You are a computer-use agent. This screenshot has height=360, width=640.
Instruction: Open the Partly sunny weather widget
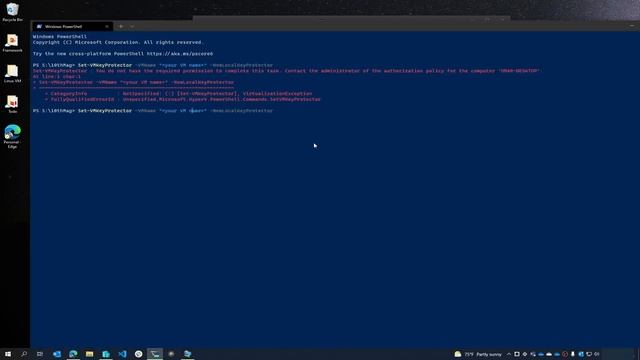point(478,354)
